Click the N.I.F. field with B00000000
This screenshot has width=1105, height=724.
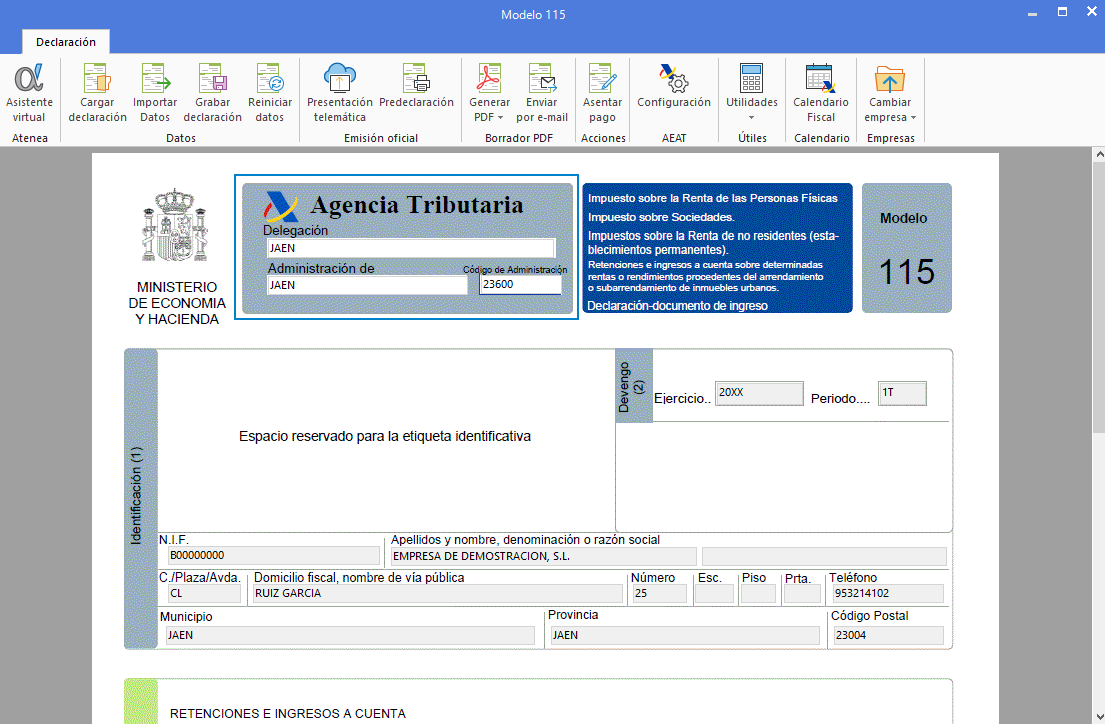click(272, 556)
